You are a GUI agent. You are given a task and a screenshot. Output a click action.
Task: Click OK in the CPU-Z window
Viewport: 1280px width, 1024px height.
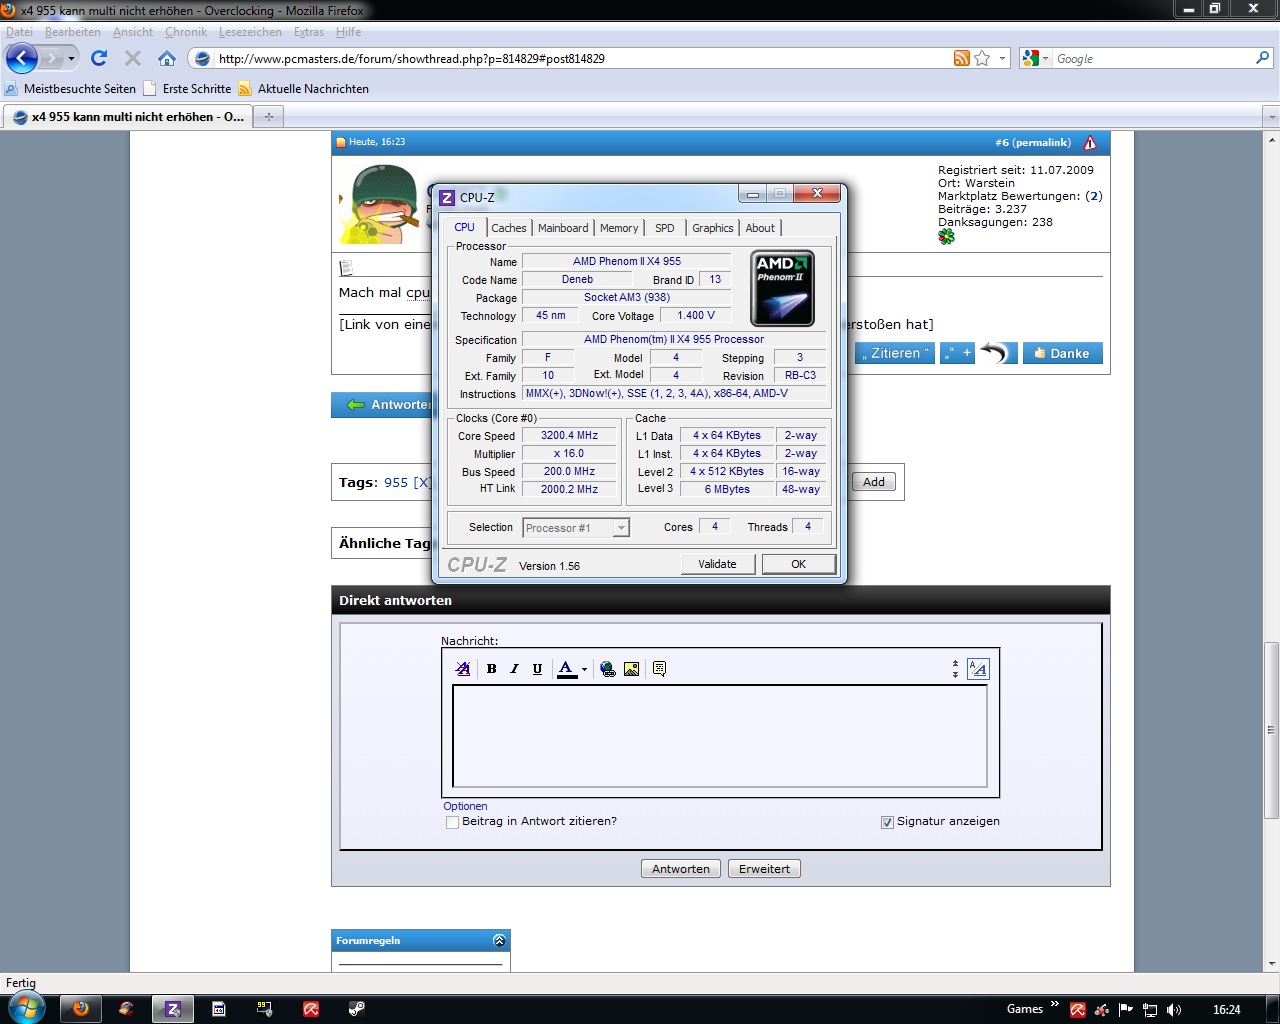[798, 564]
